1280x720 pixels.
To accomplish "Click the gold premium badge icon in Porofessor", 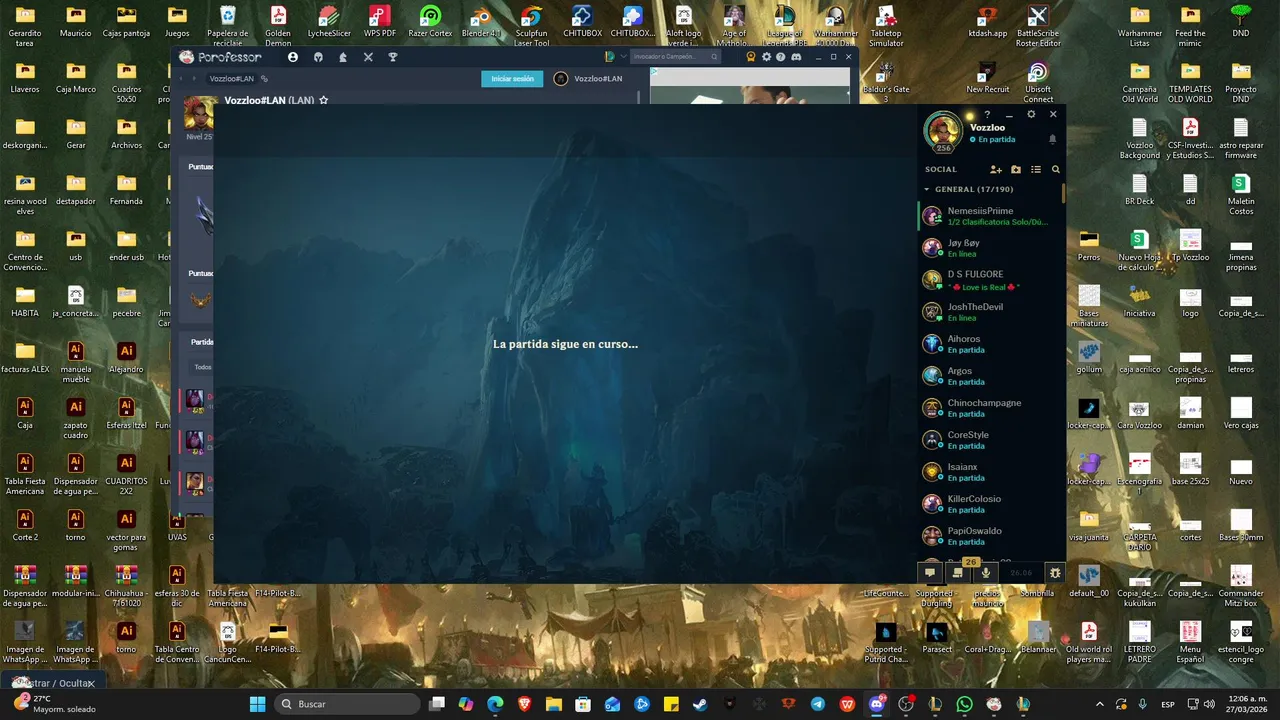I will point(751,57).
